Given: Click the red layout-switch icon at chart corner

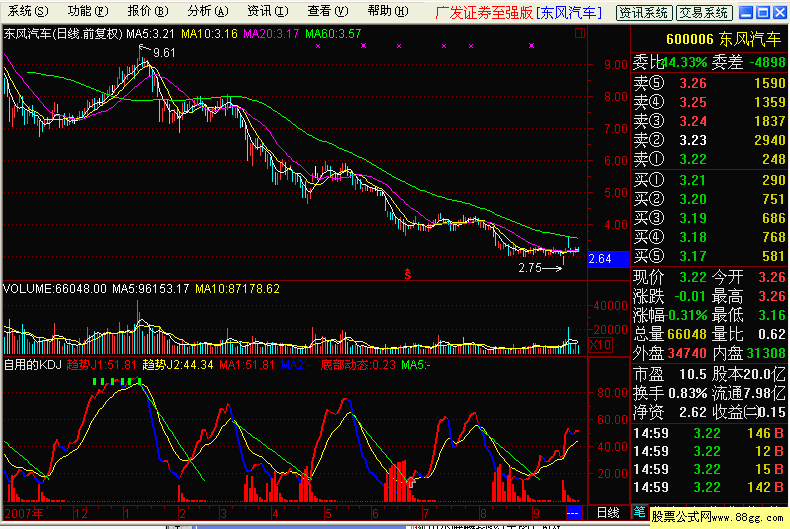Looking at the screenshot, I should click(x=579, y=33).
